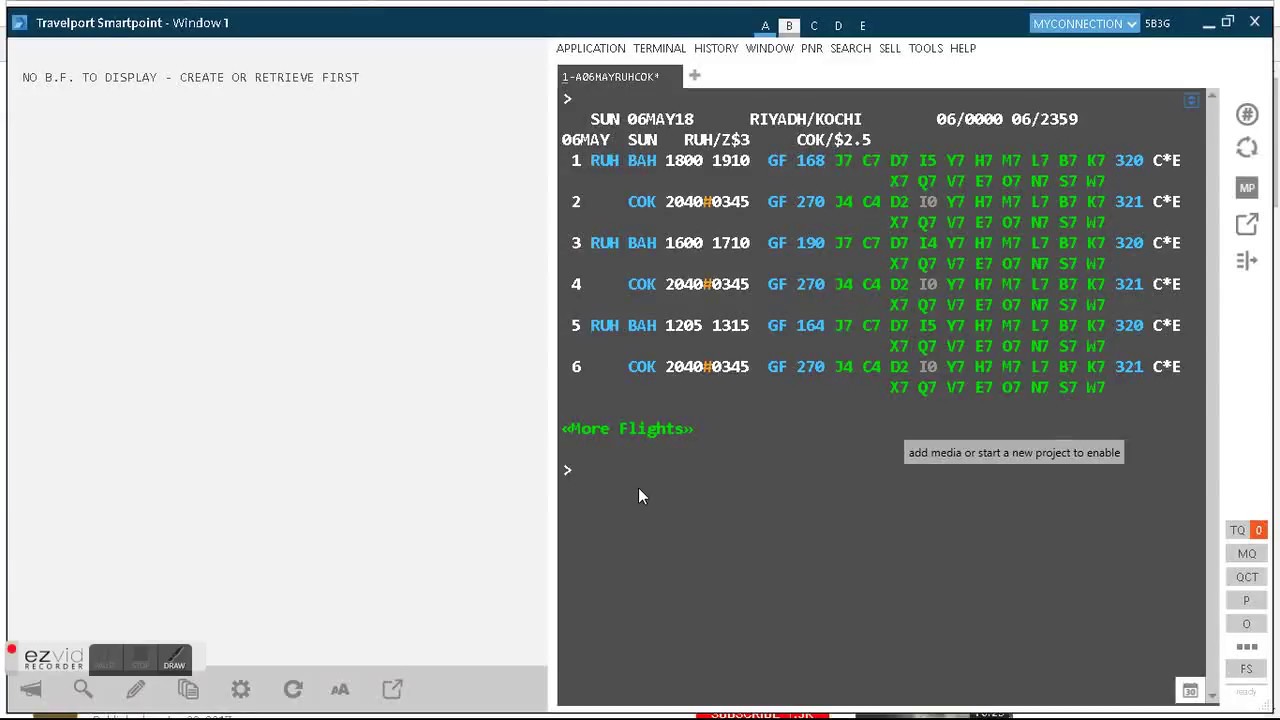Click flight number 164 on line 5

pyautogui.click(x=810, y=325)
